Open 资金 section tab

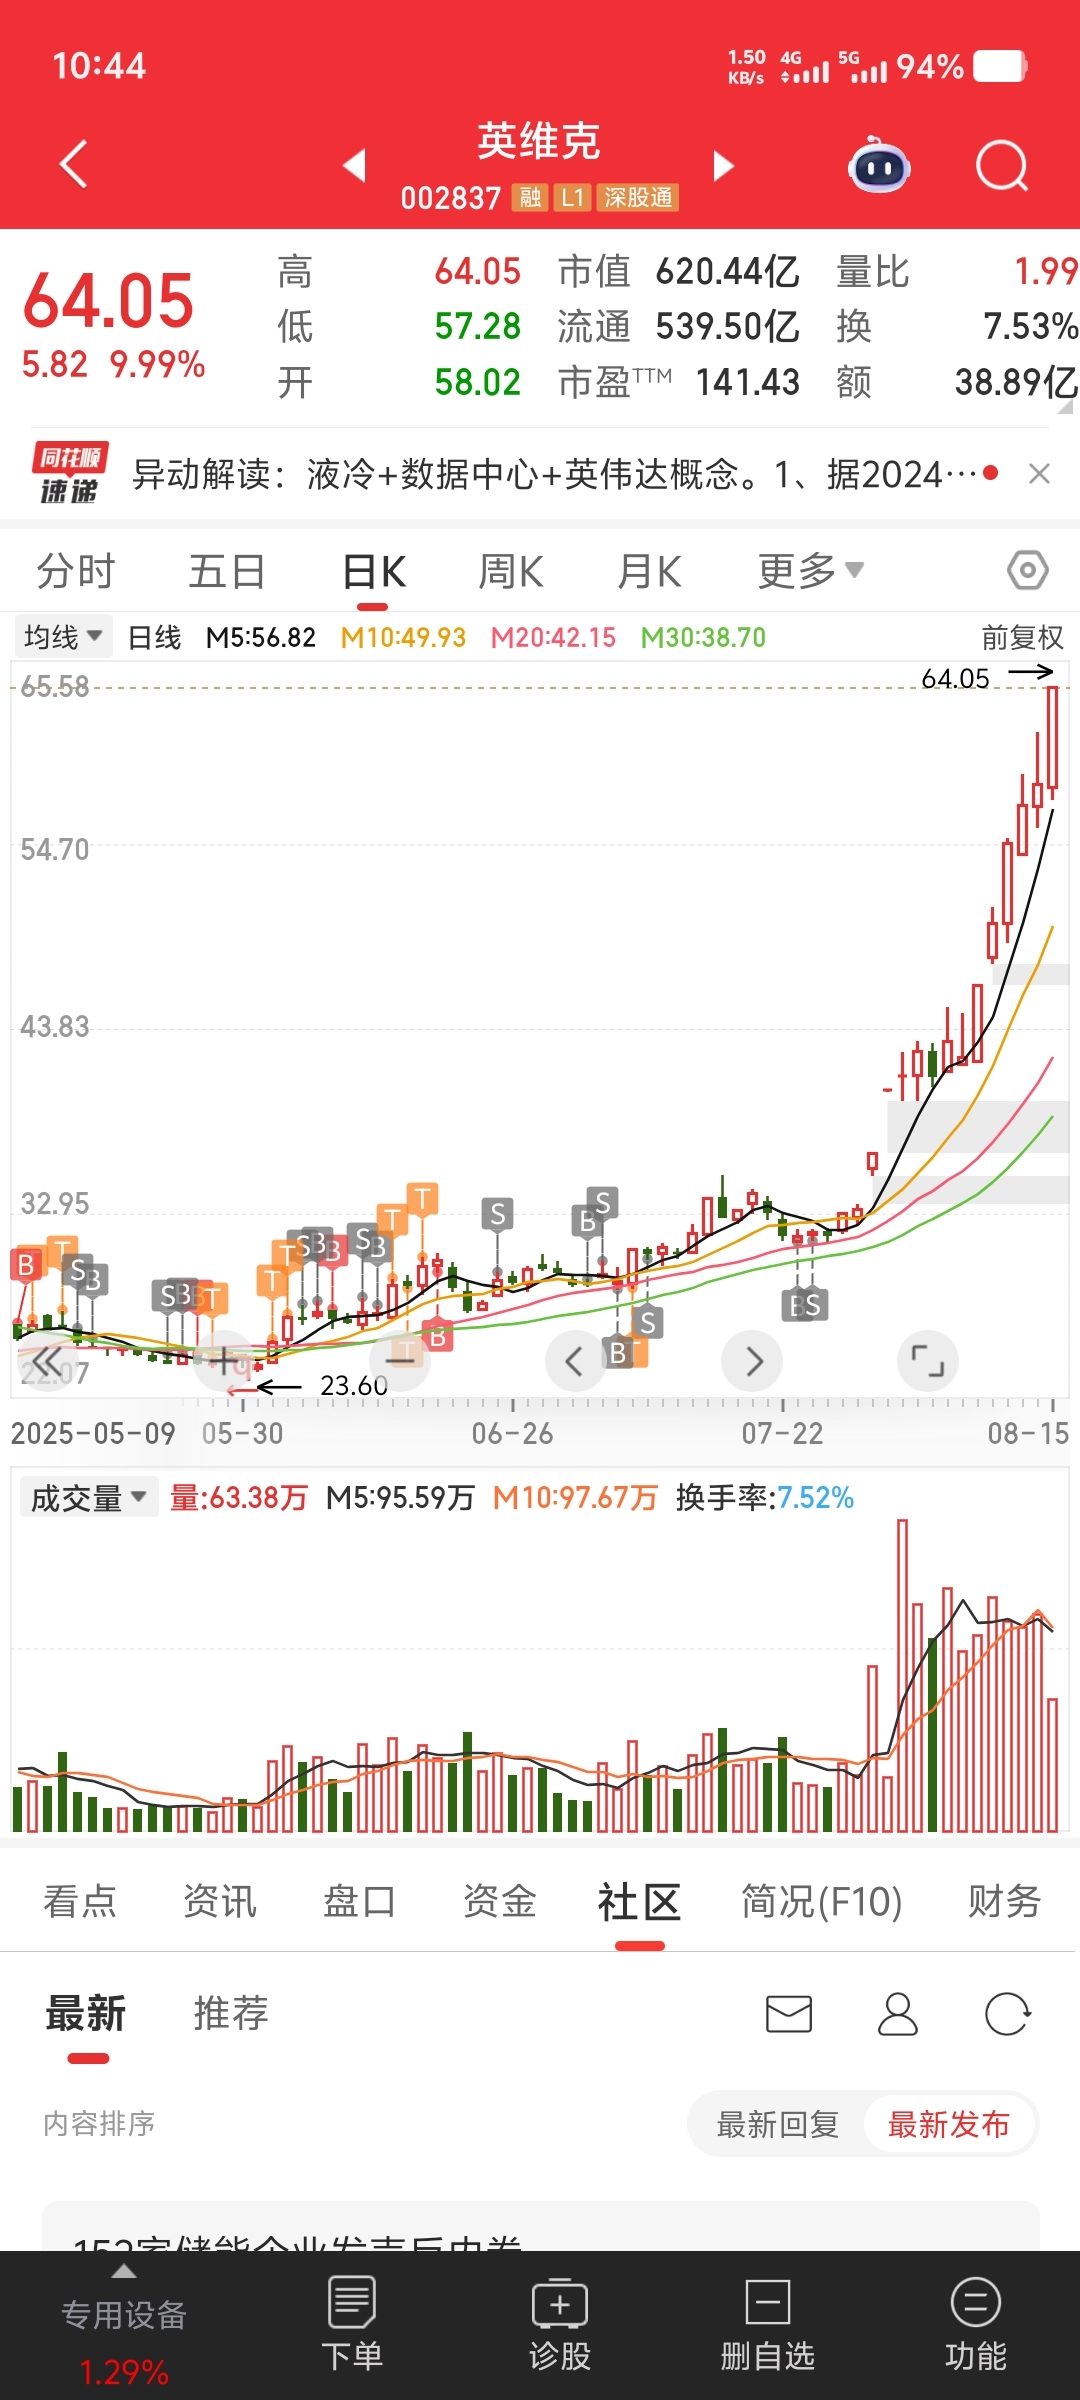point(500,1901)
